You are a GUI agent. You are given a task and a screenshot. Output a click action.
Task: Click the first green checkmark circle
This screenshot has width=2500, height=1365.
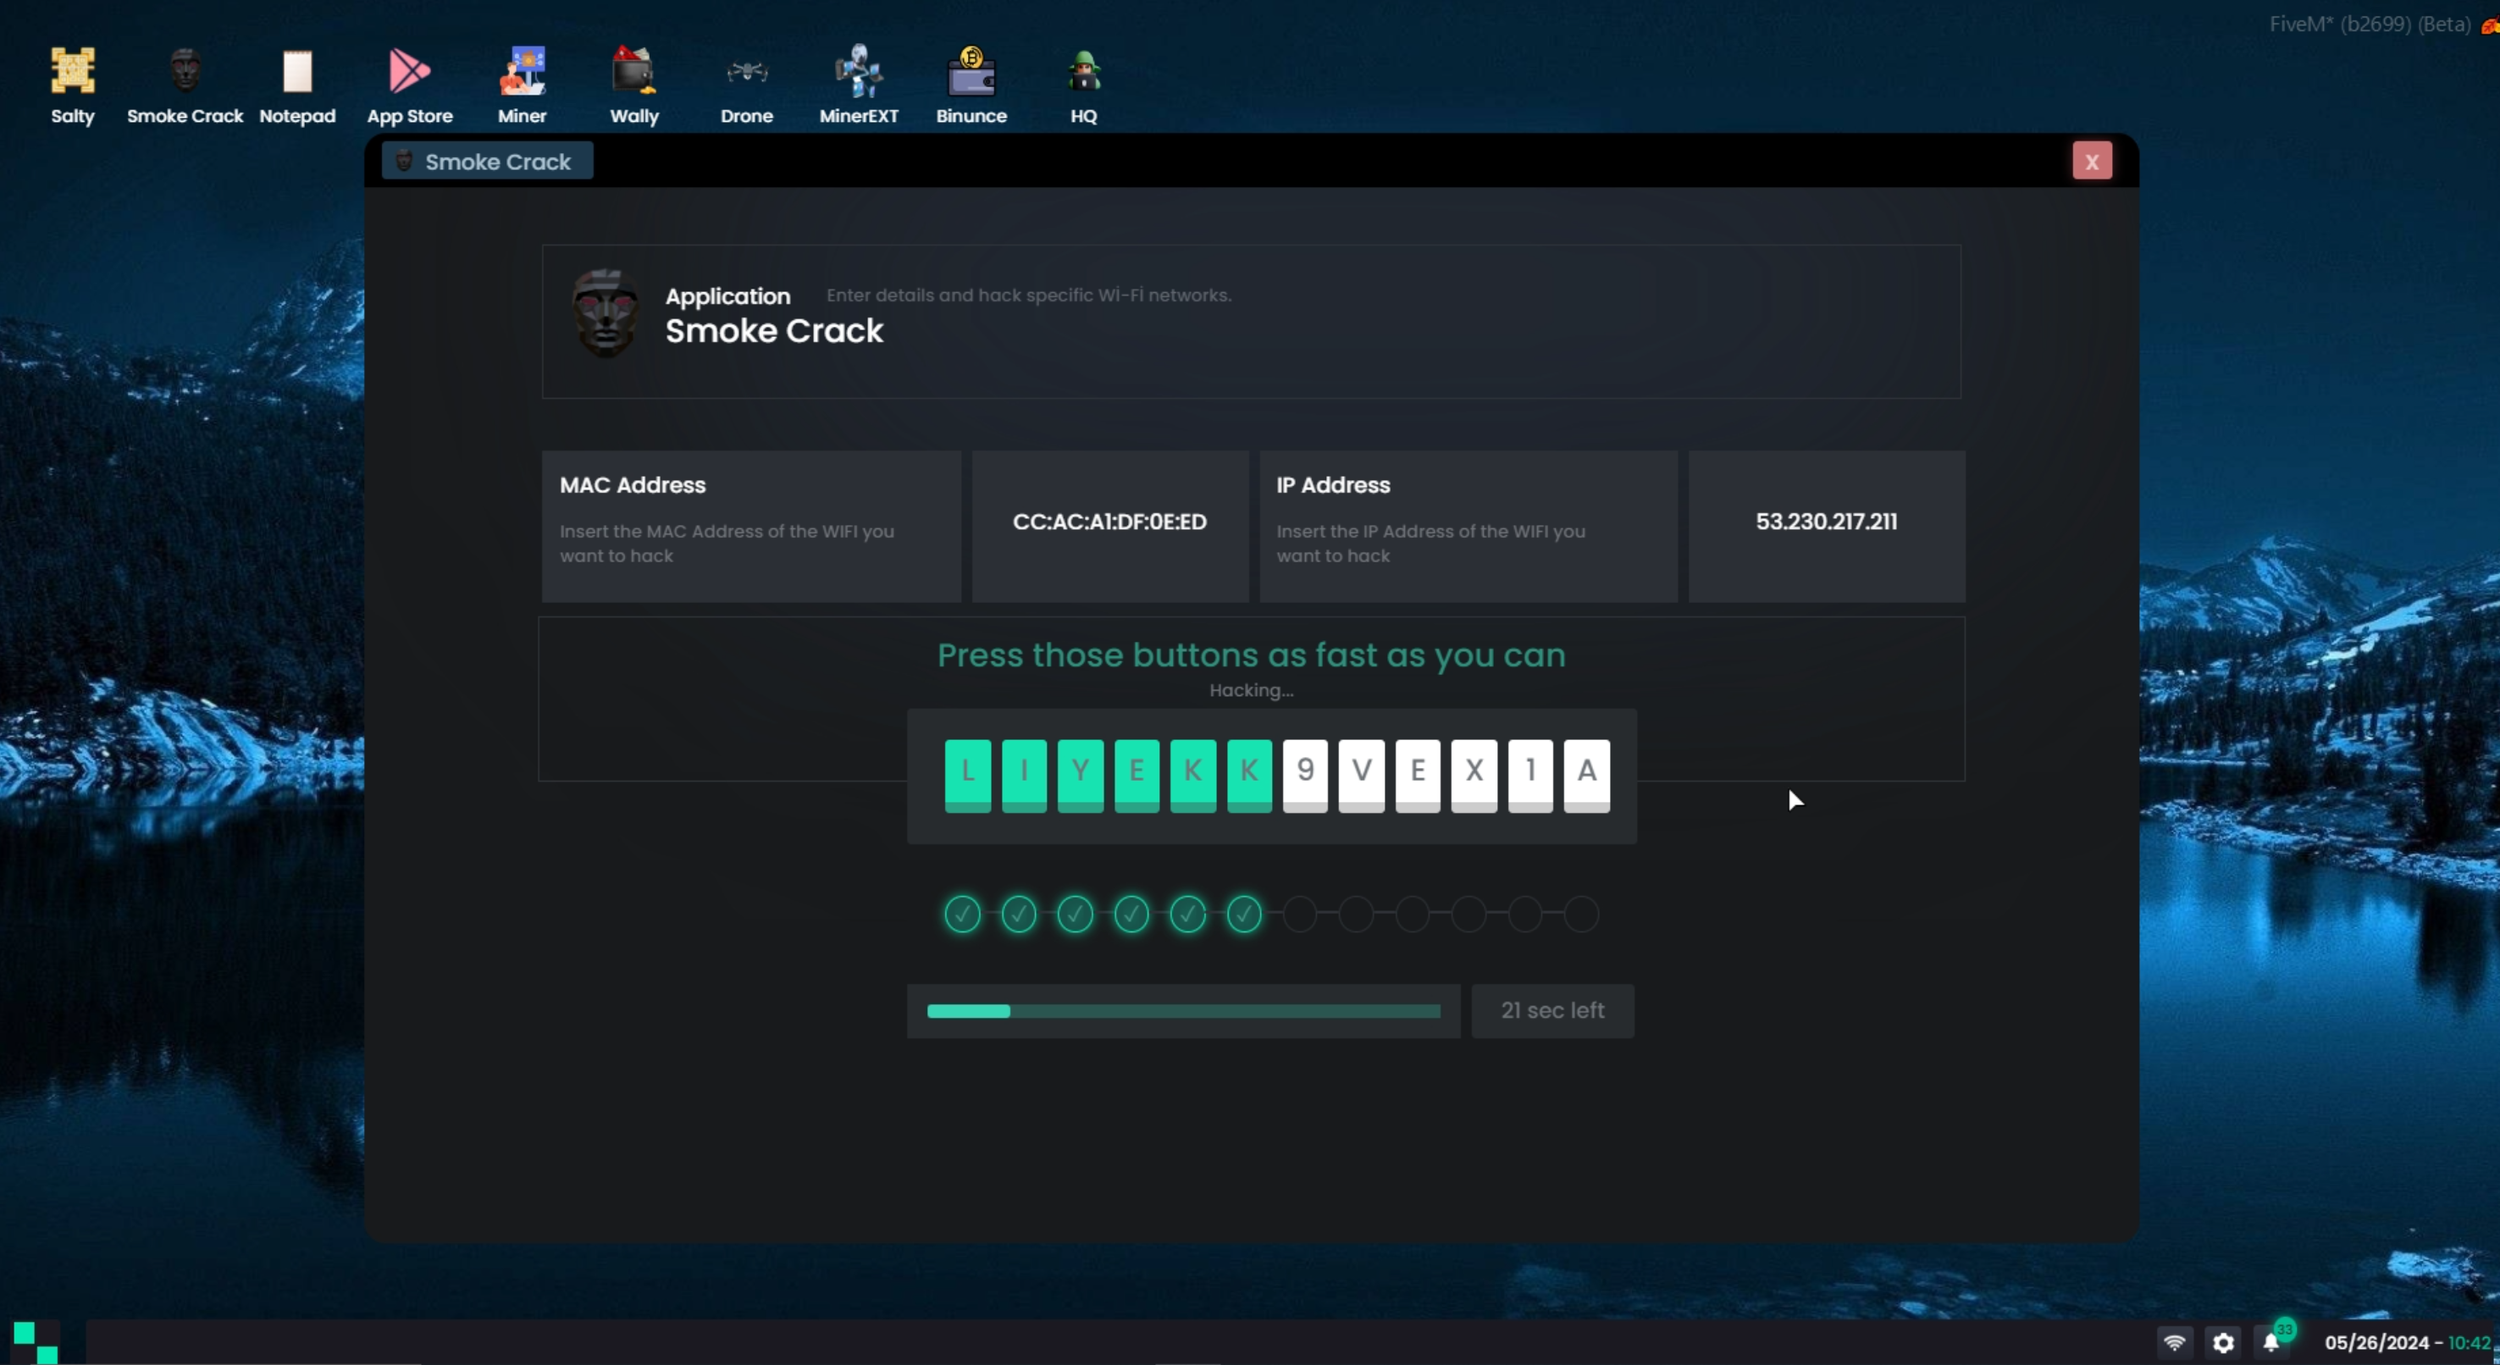click(962, 914)
